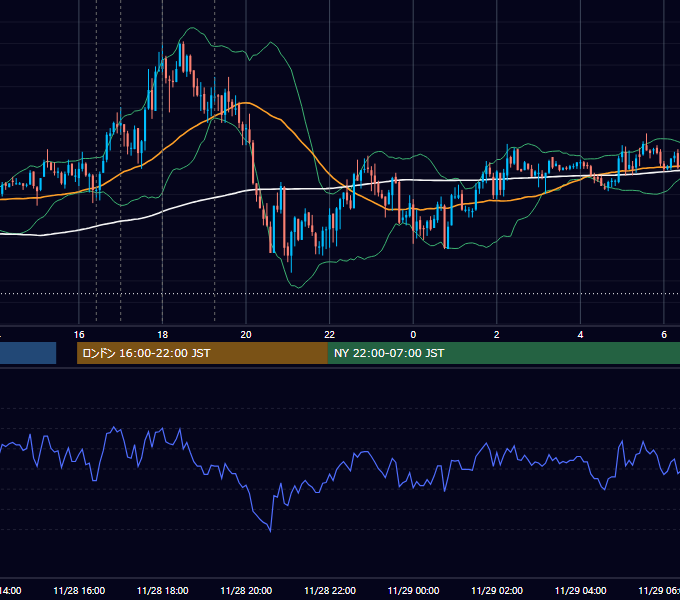The image size is (680, 600).
Task: Click the 11/28 18:00 date label
Action: [x=163, y=590]
